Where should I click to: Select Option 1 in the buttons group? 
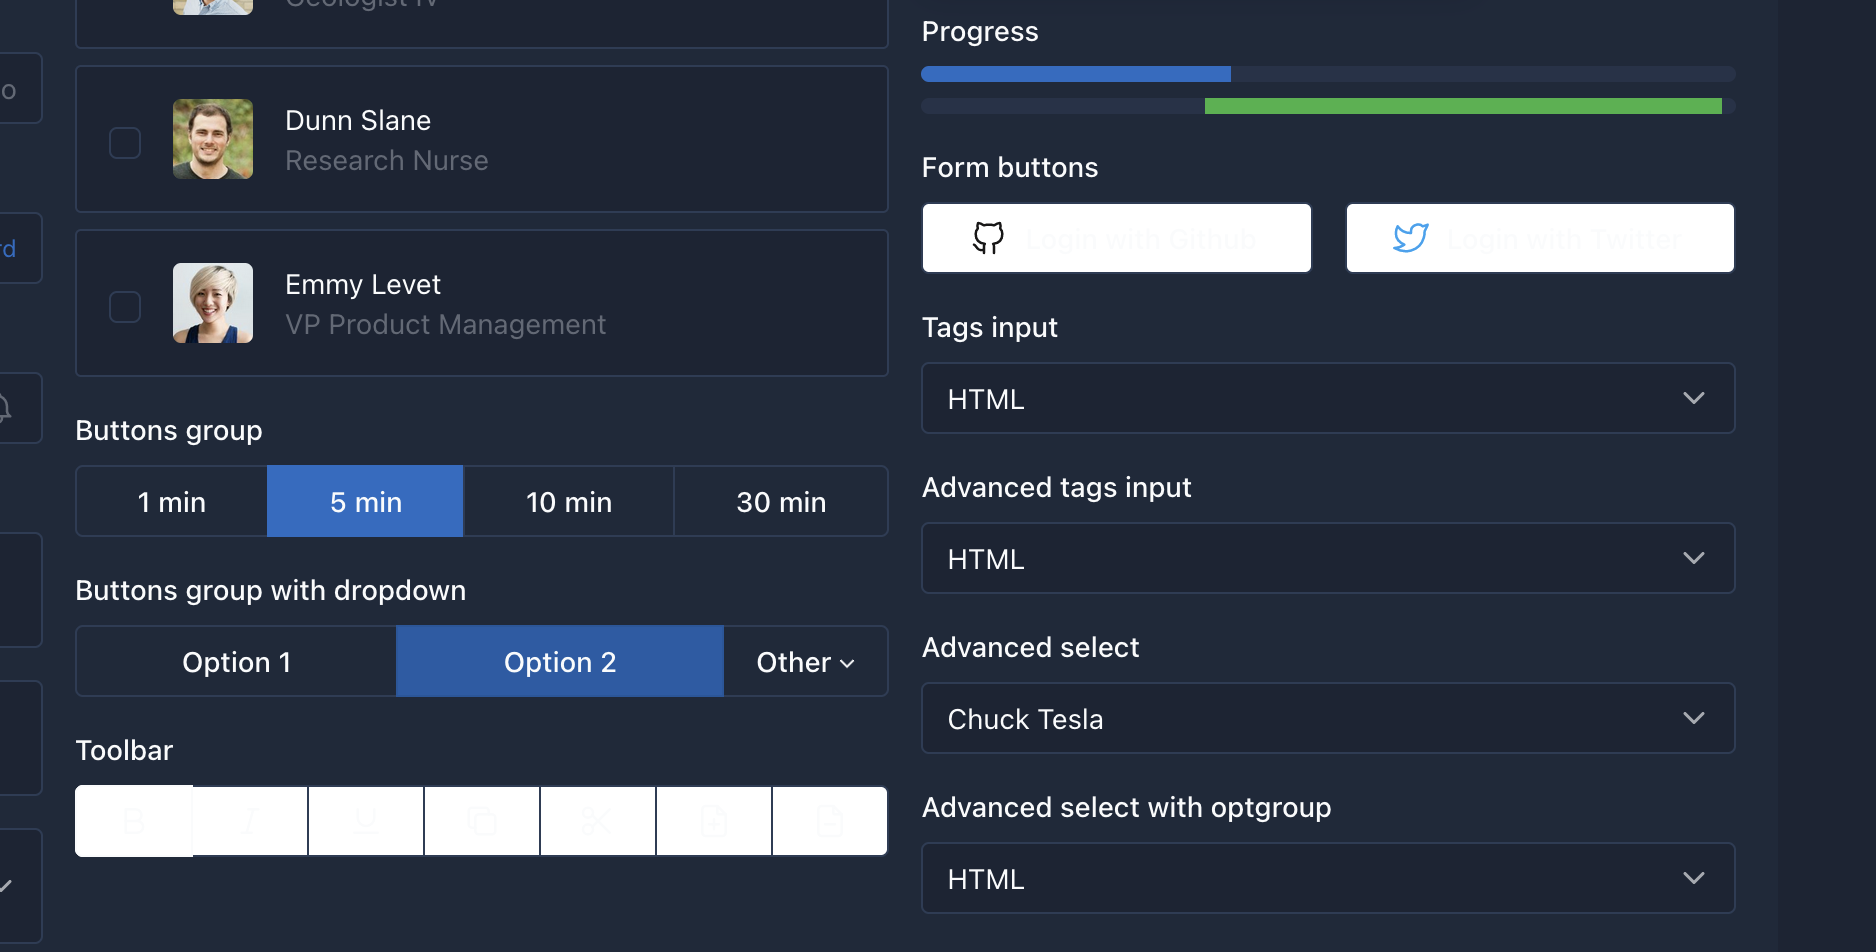236,661
